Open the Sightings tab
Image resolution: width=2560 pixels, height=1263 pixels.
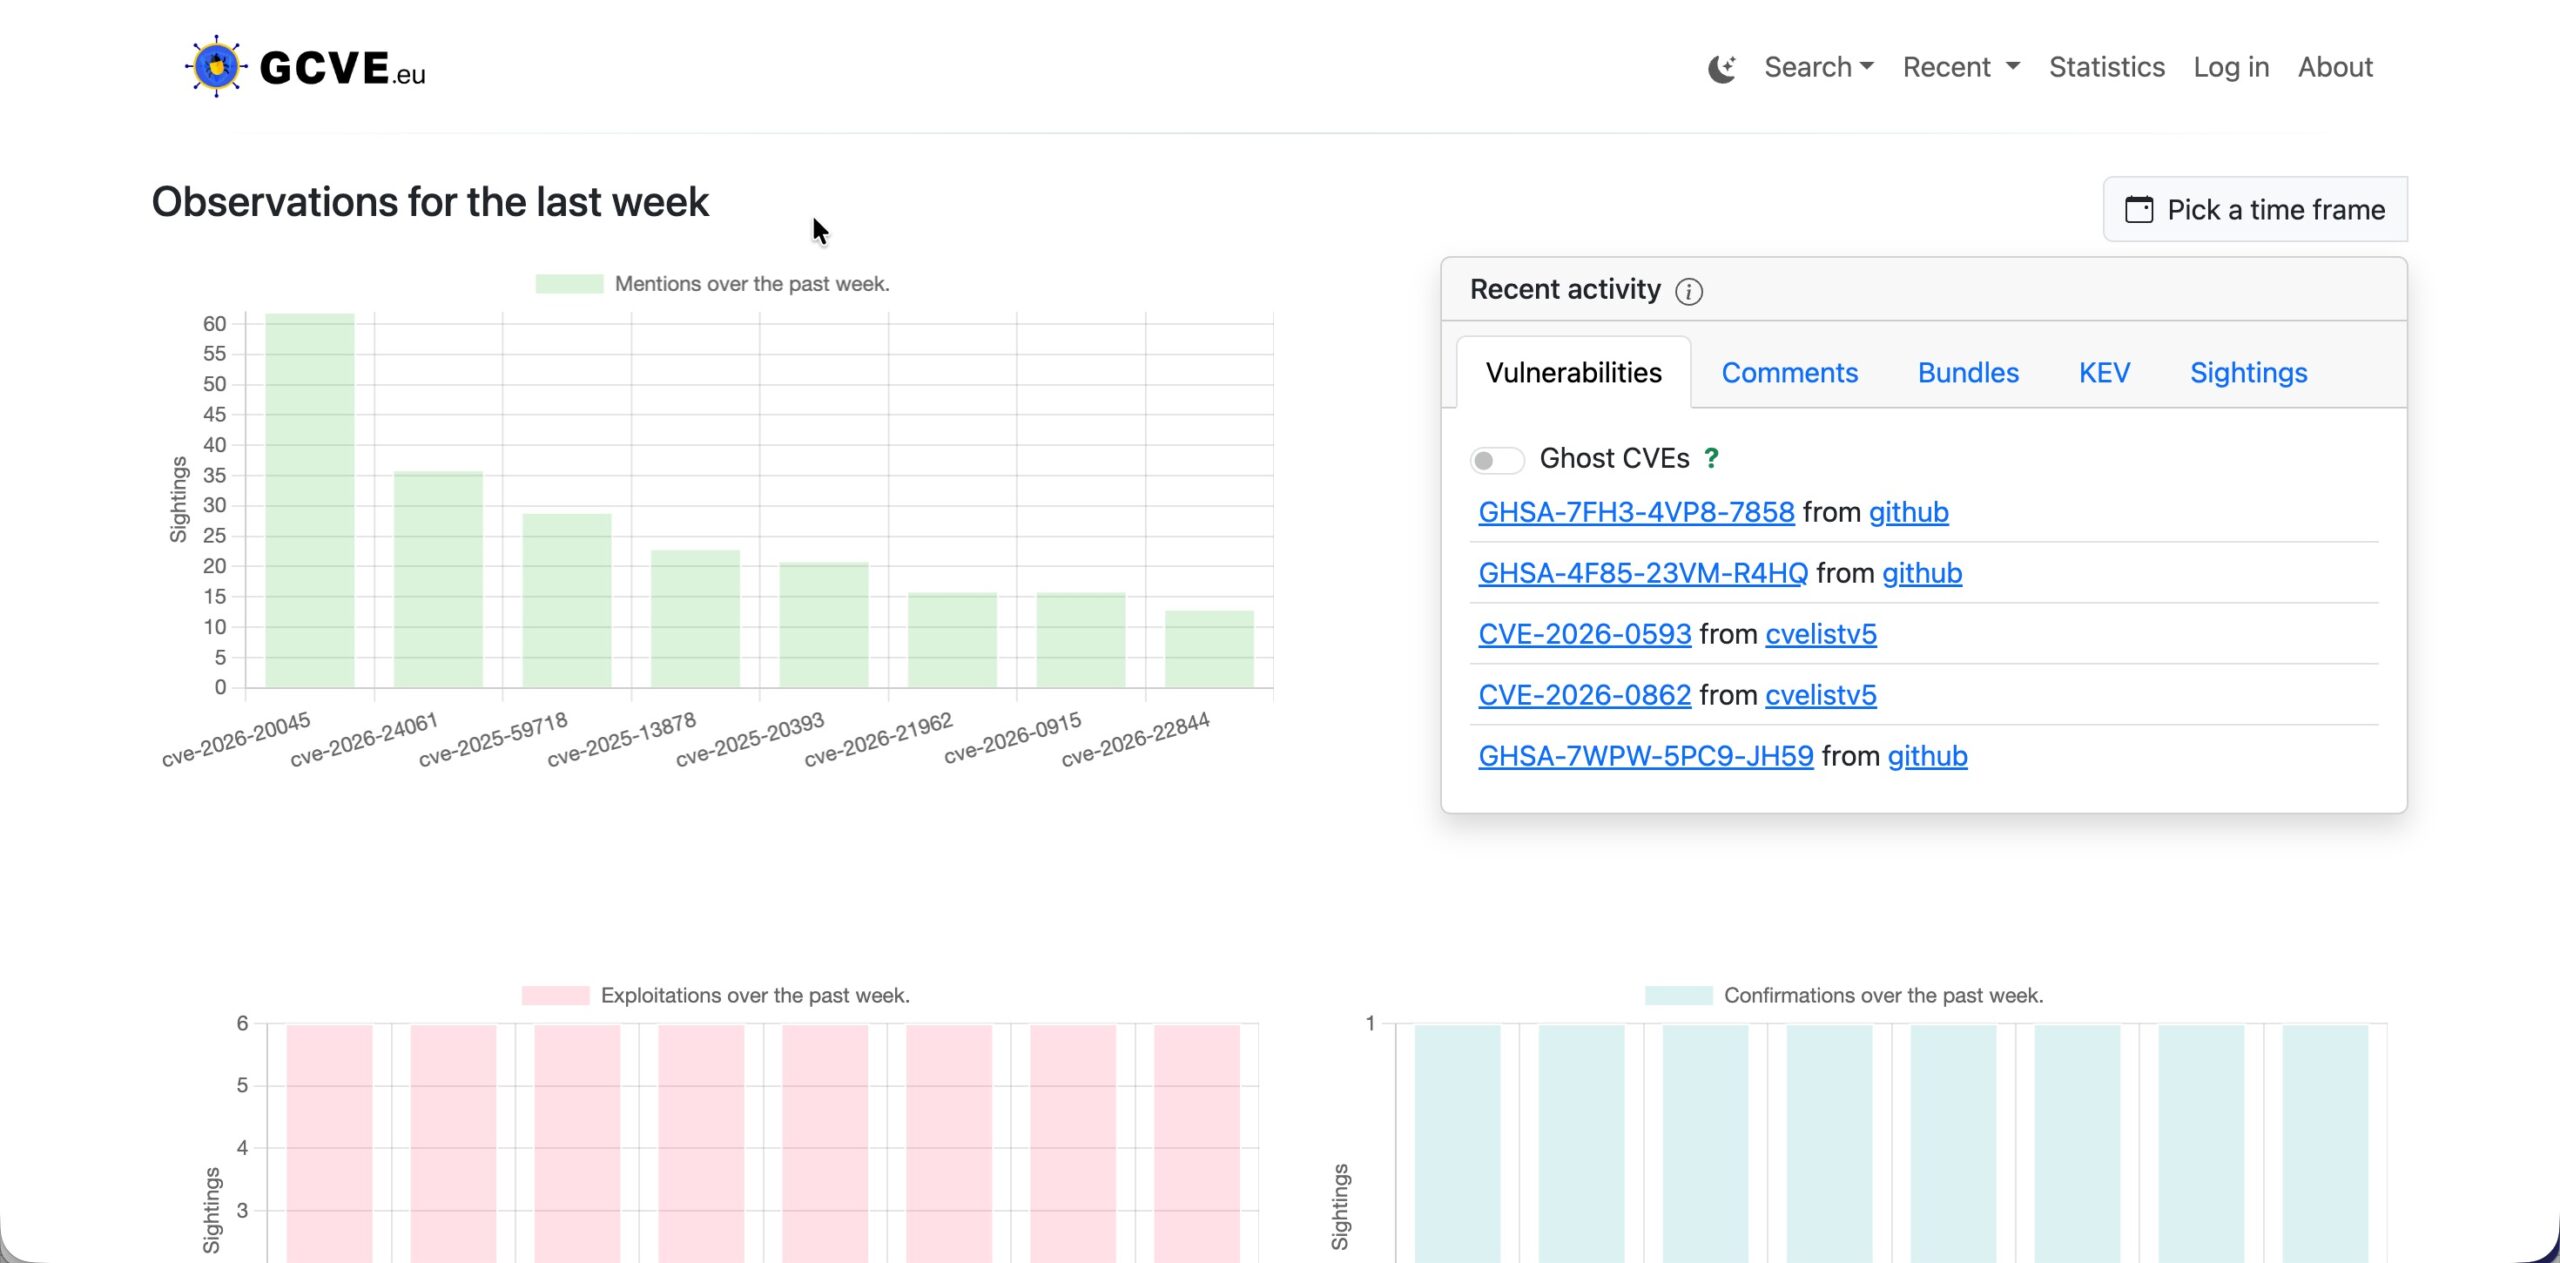2248,373
